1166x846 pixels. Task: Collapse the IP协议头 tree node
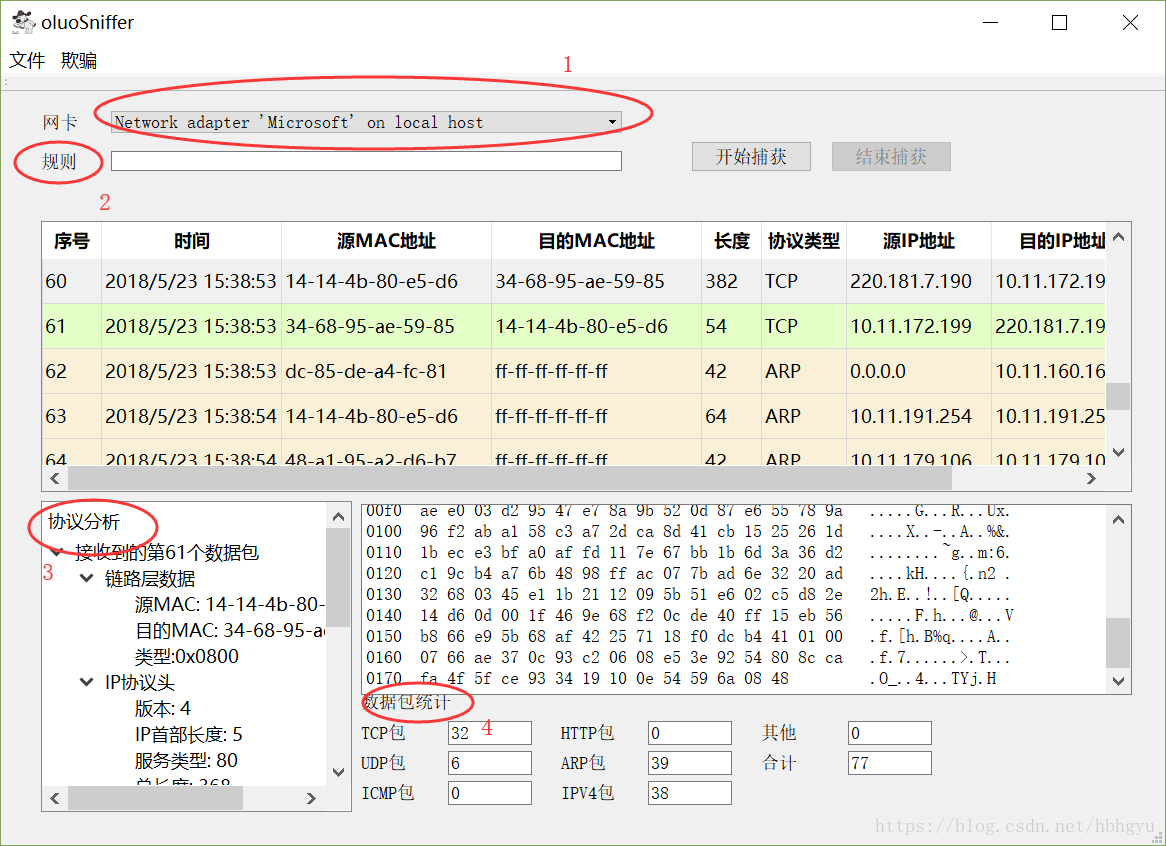coord(87,682)
